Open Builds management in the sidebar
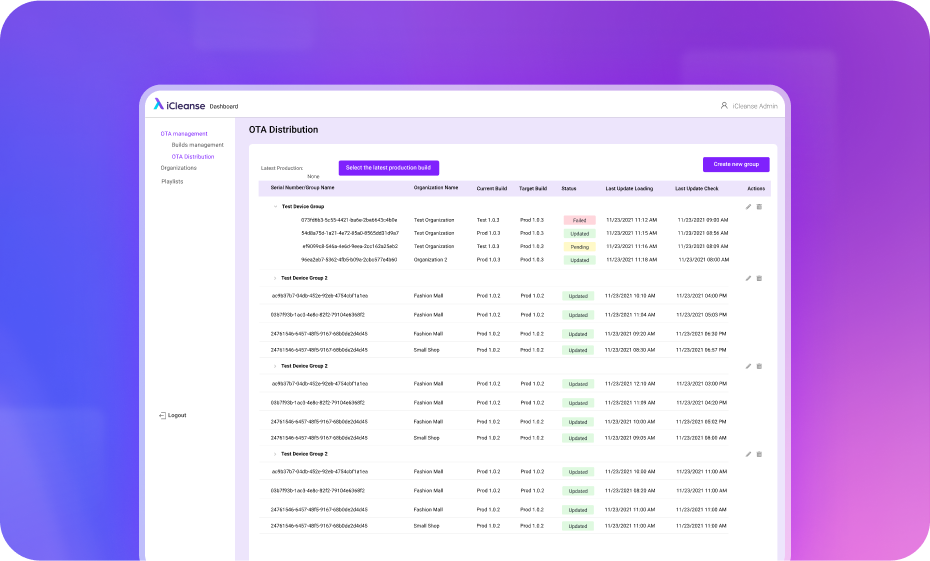This screenshot has width=930, height=561. click(x=197, y=145)
